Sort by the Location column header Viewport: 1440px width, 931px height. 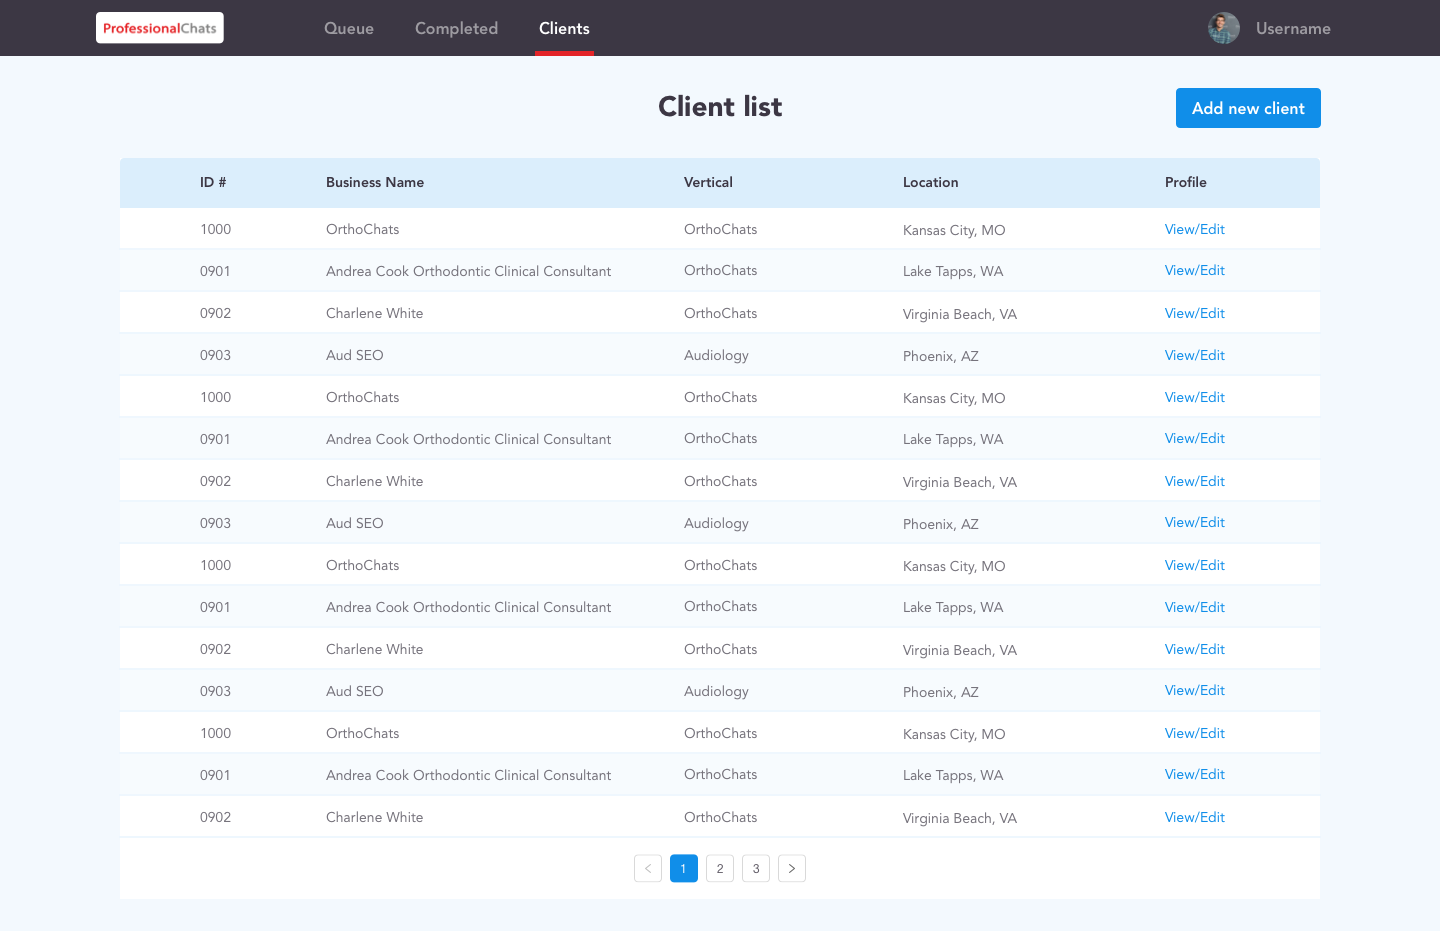[x=930, y=182]
